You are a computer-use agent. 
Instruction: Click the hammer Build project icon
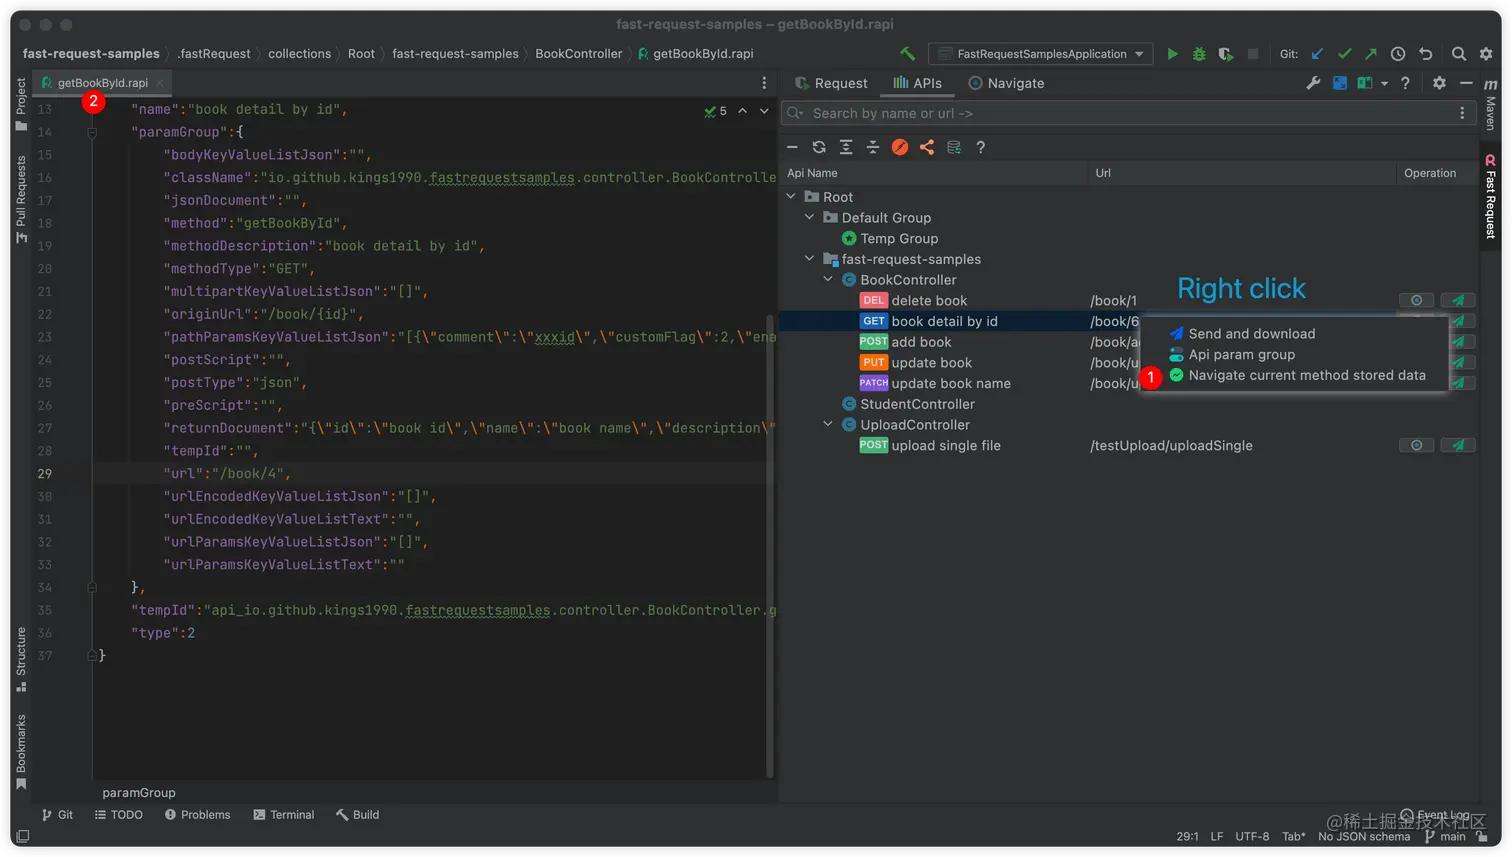908,54
